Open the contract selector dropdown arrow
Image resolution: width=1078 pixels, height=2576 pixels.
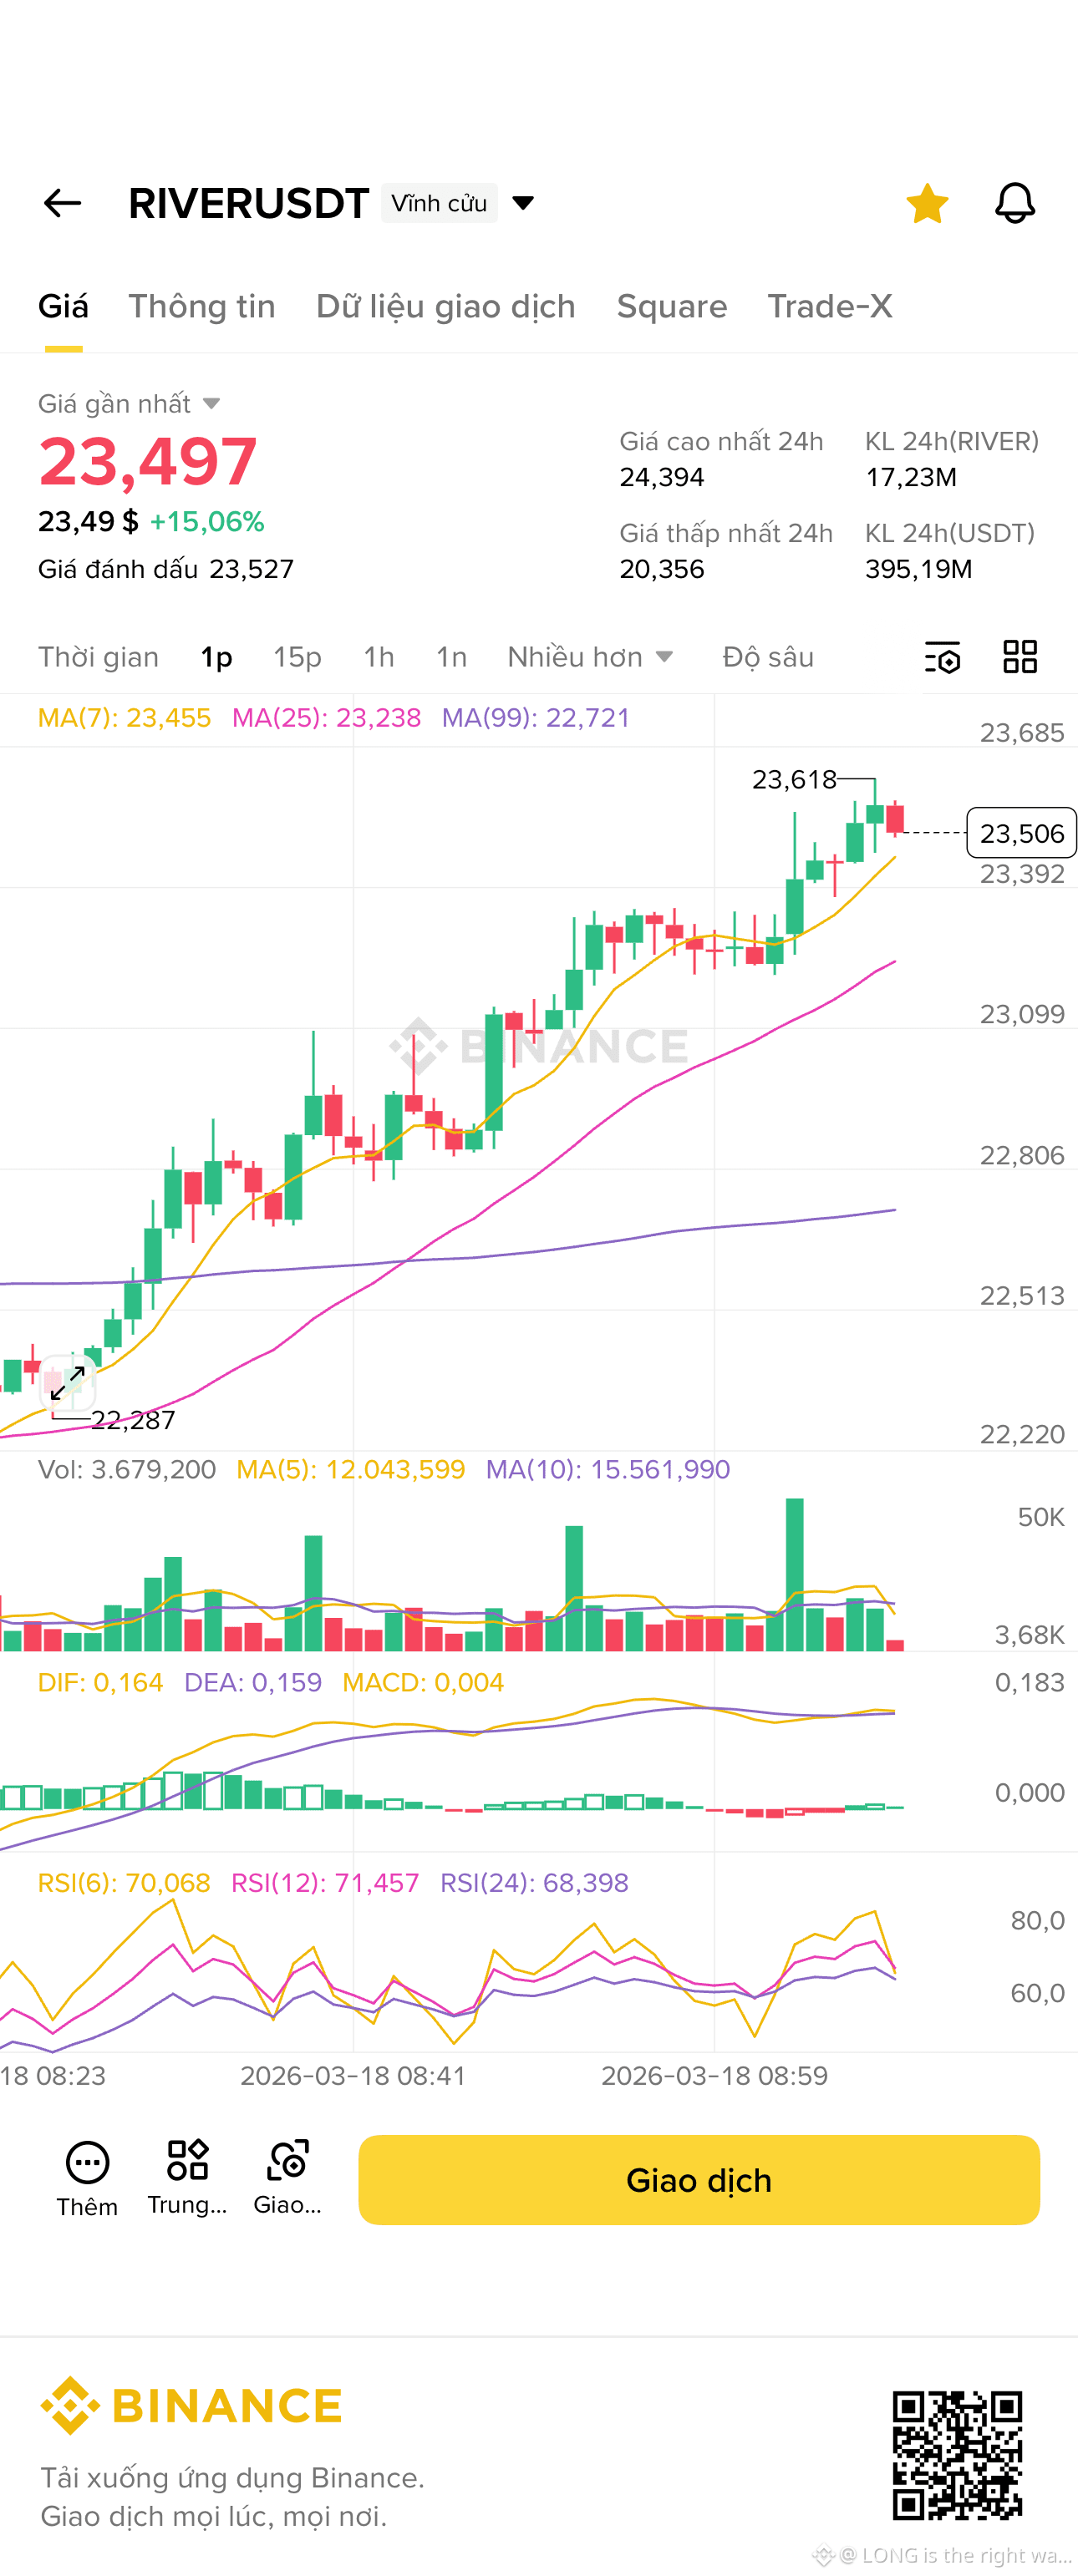click(x=523, y=203)
